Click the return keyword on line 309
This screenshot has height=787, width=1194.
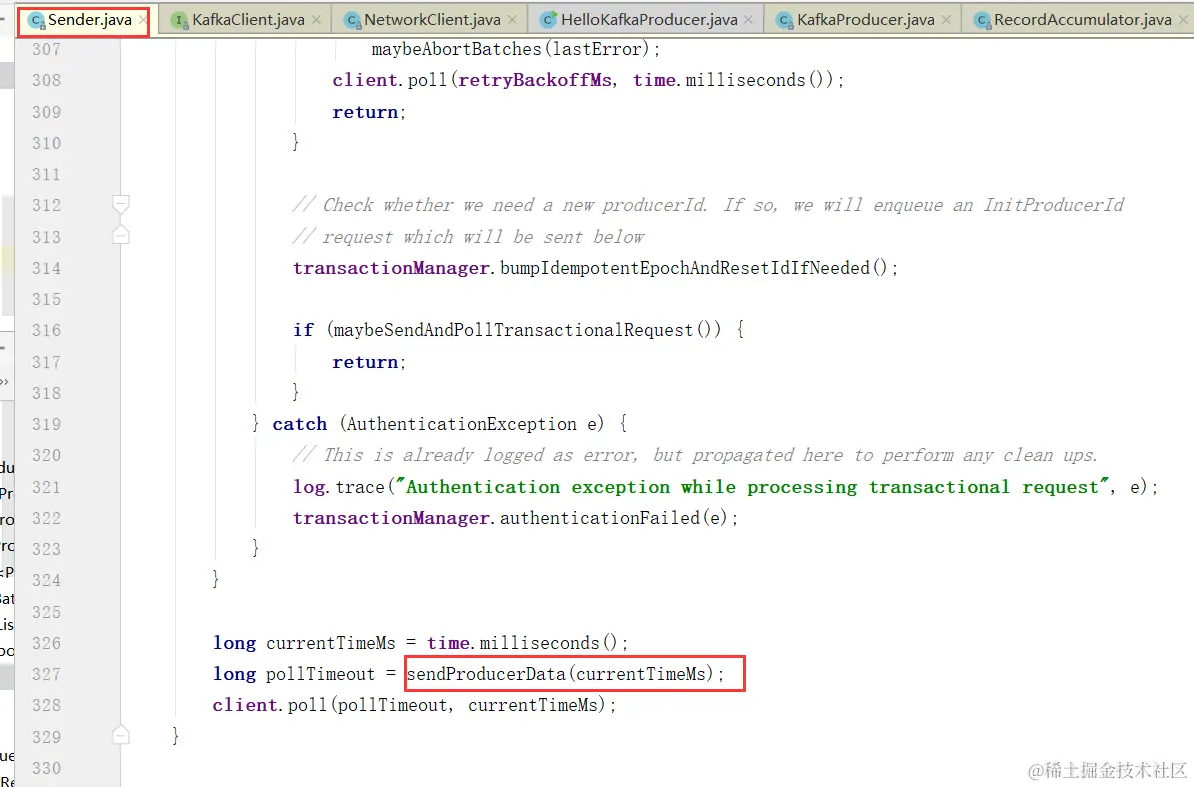point(365,112)
